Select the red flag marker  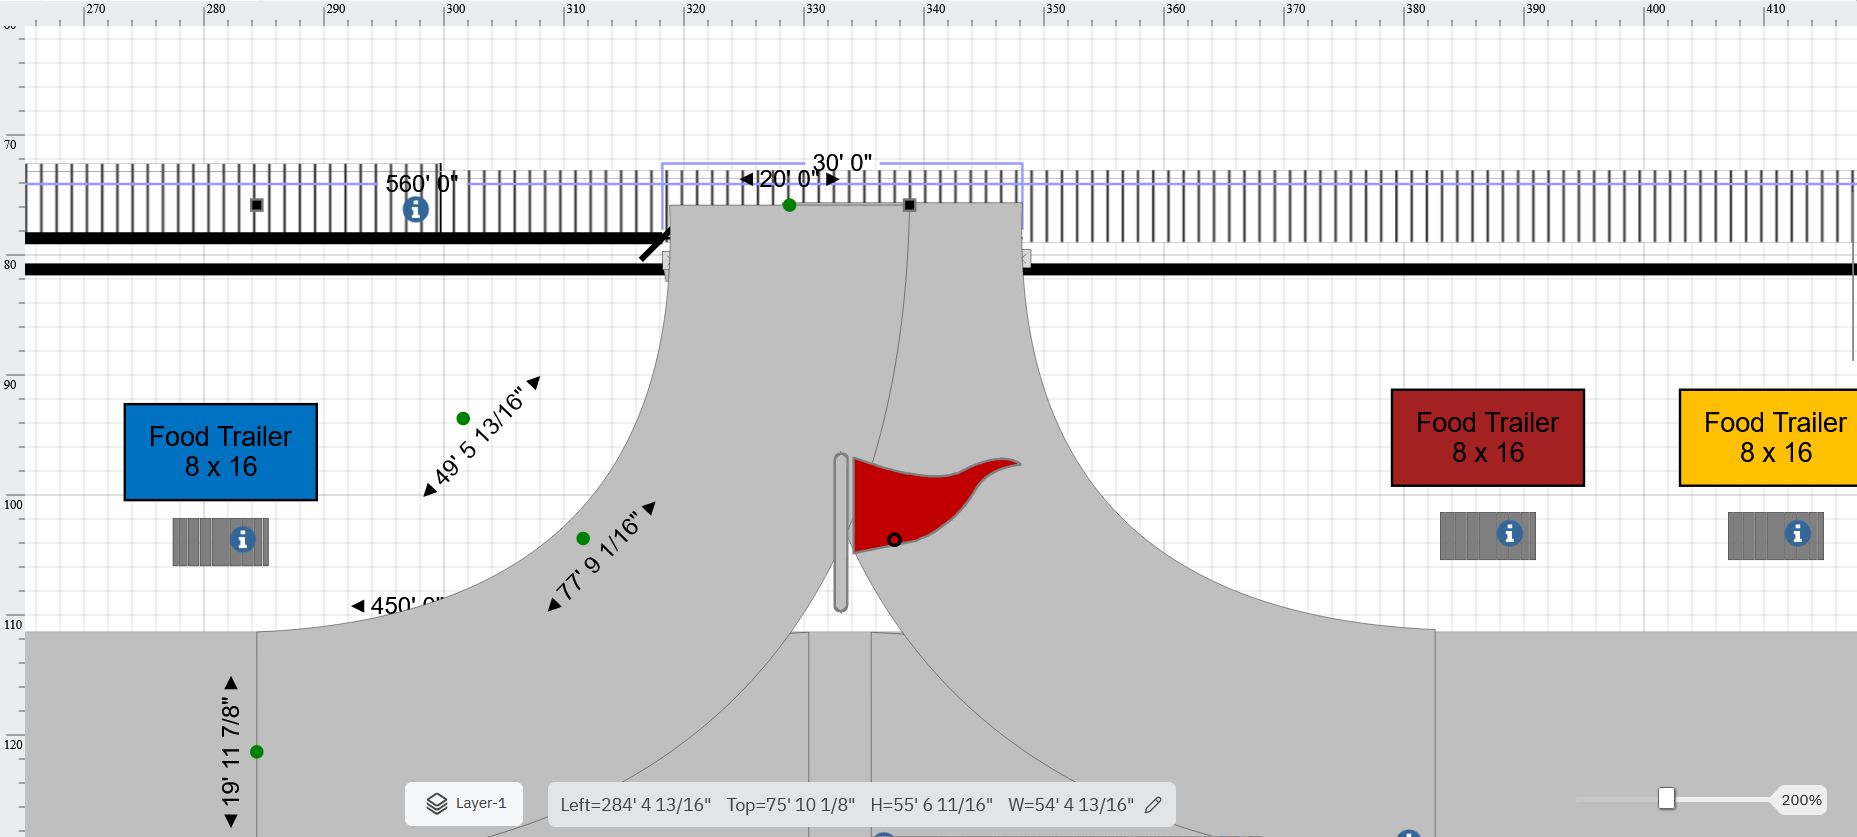[920, 500]
